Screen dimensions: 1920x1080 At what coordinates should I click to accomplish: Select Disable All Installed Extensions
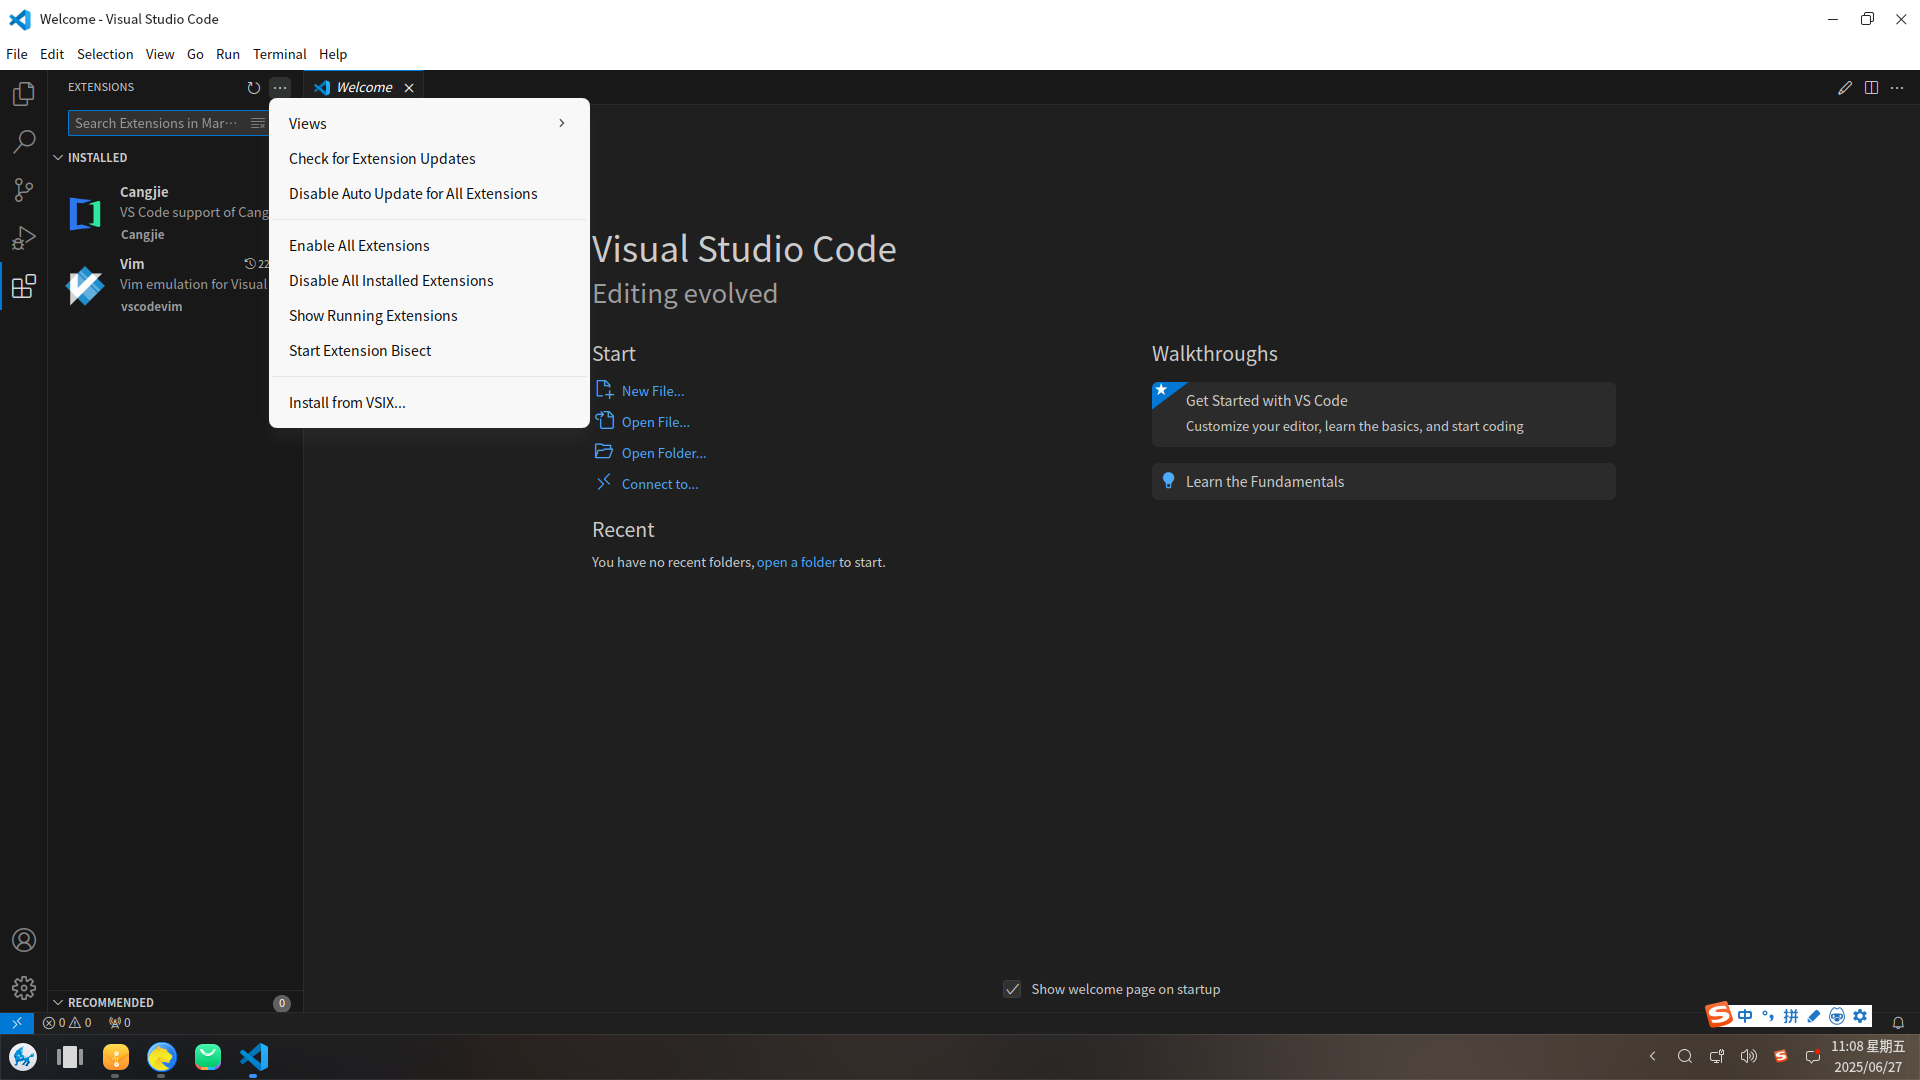[x=391, y=280]
